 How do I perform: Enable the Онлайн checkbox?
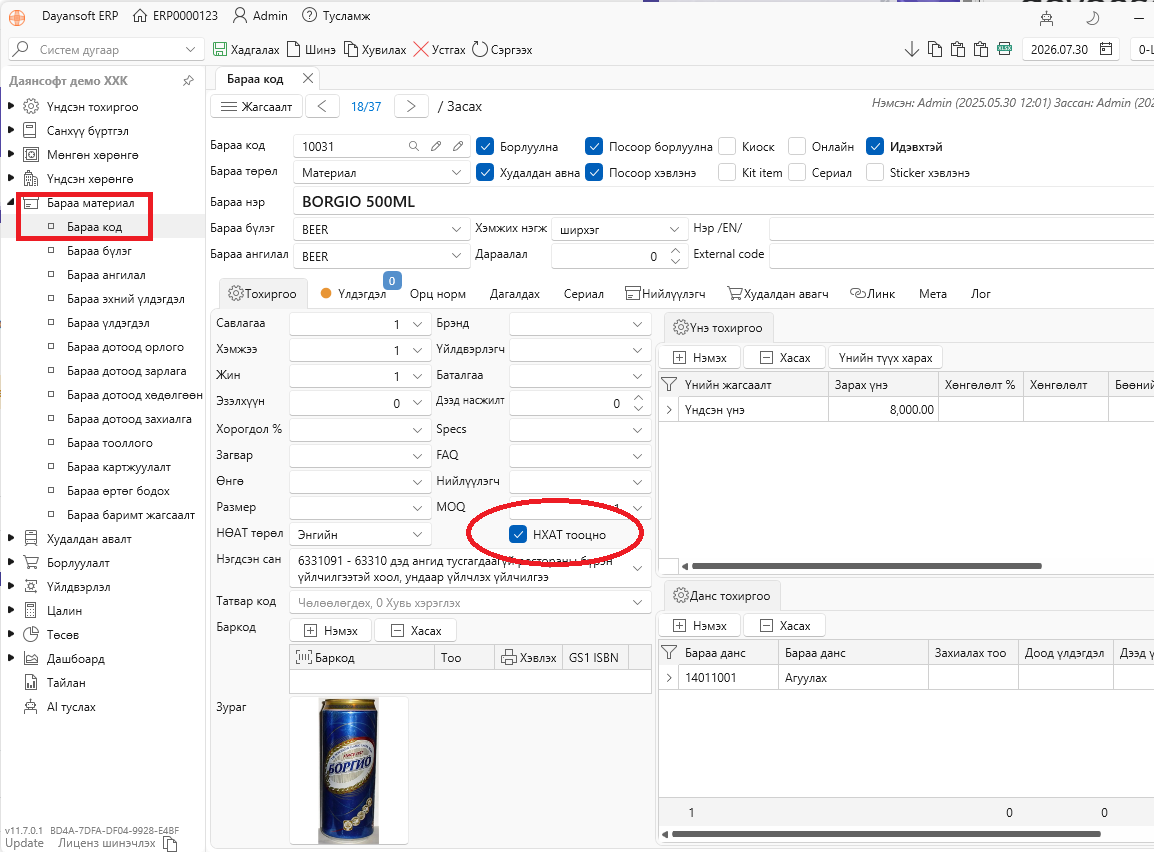pos(796,146)
